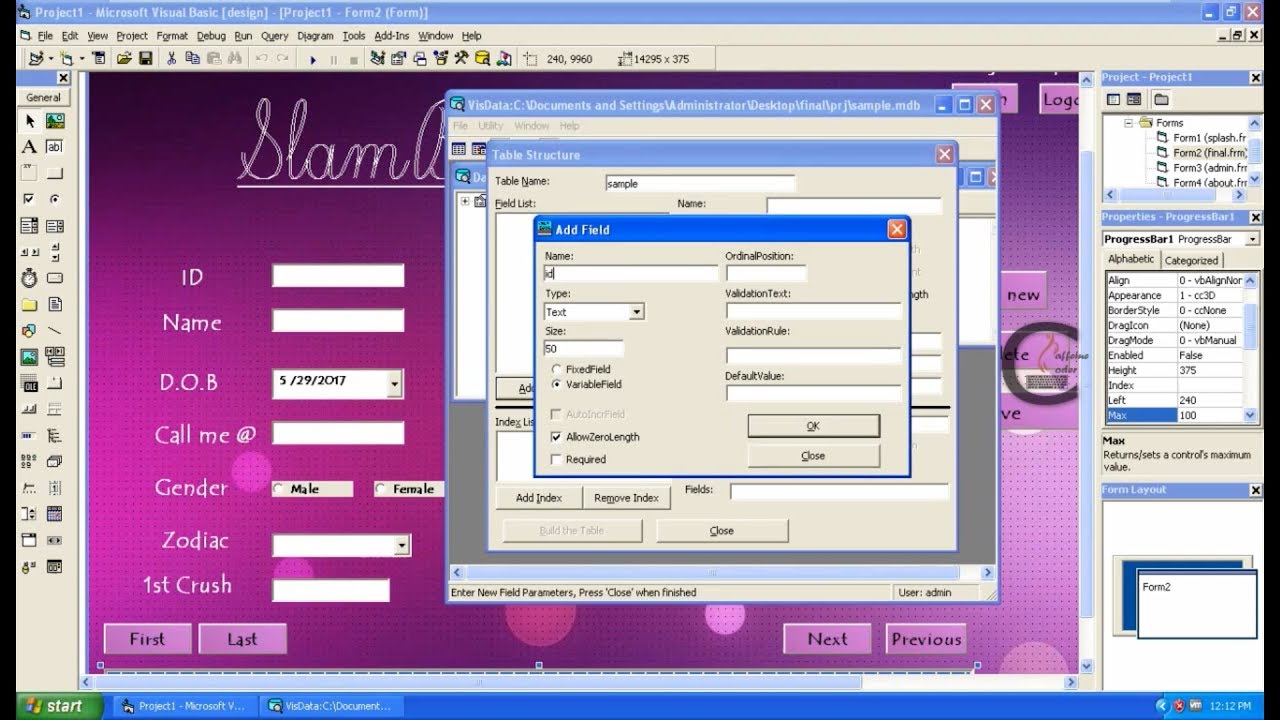Click View Code icon in Project panel
The image size is (1280, 720).
[1113, 99]
